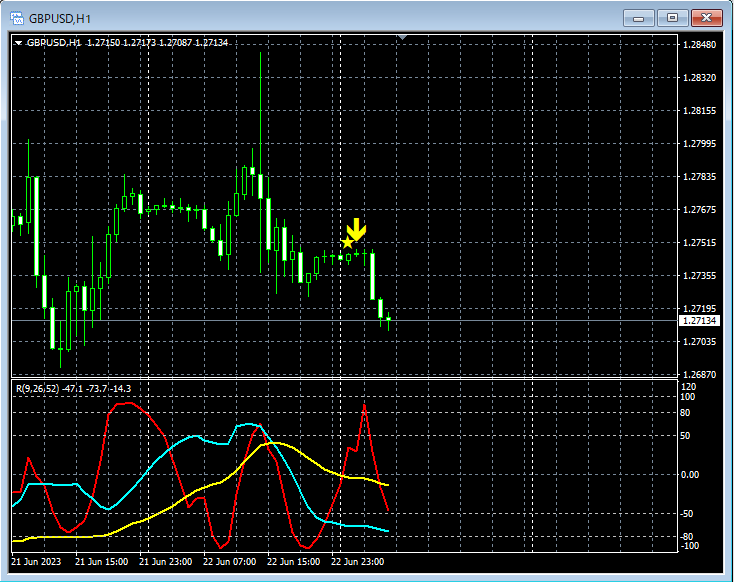Click the indicator scale value -50
735x582 pixels.
point(686,514)
